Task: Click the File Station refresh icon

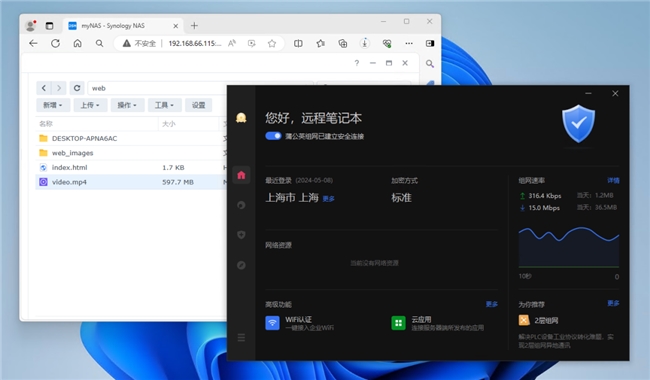Action: click(77, 88)
